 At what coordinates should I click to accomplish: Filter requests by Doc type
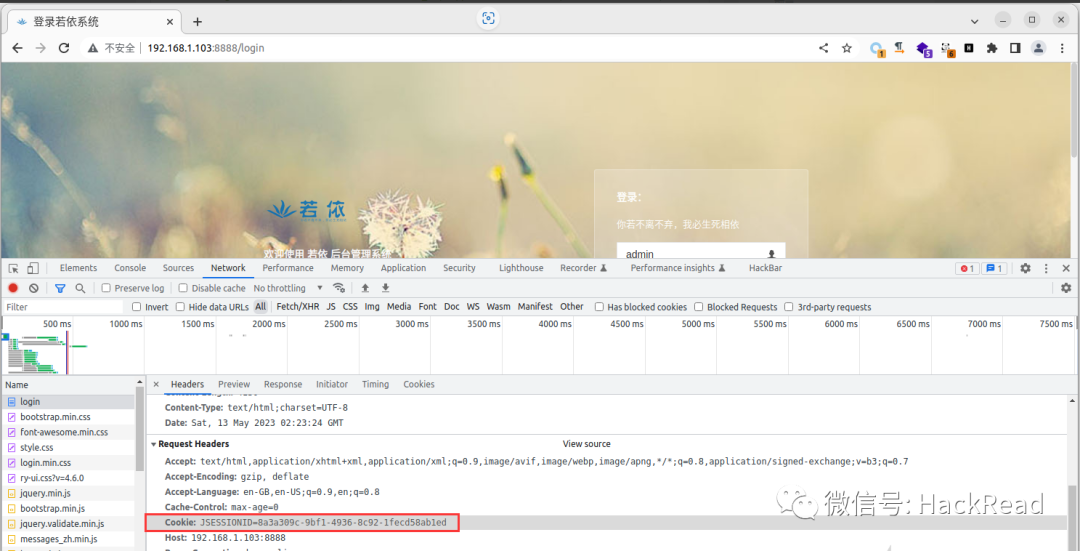click(452, 307)
